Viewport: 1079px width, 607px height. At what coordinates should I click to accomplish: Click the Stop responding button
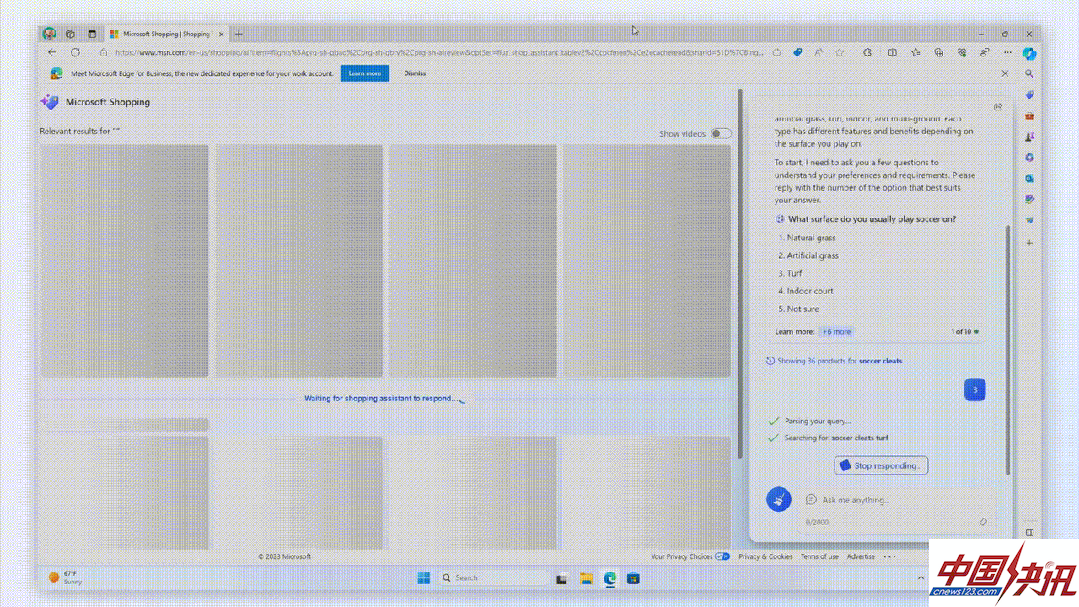881,466
